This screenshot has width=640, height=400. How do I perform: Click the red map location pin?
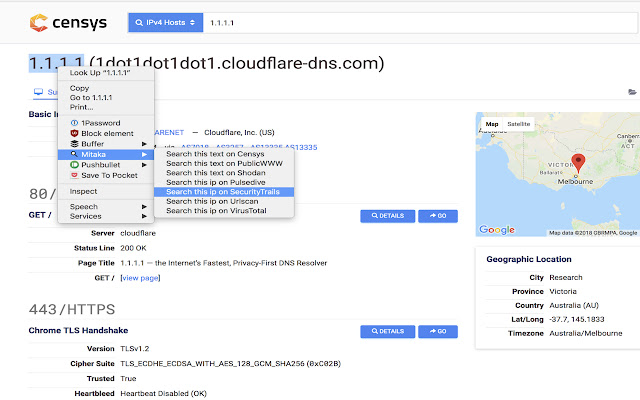577,164
